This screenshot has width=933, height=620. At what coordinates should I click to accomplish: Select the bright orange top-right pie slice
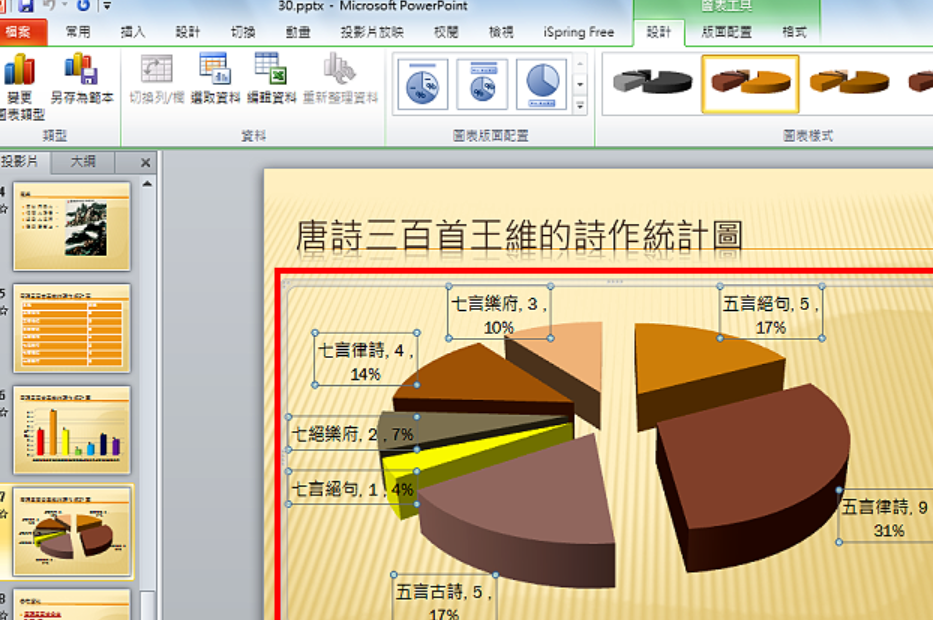coord(696,360)
